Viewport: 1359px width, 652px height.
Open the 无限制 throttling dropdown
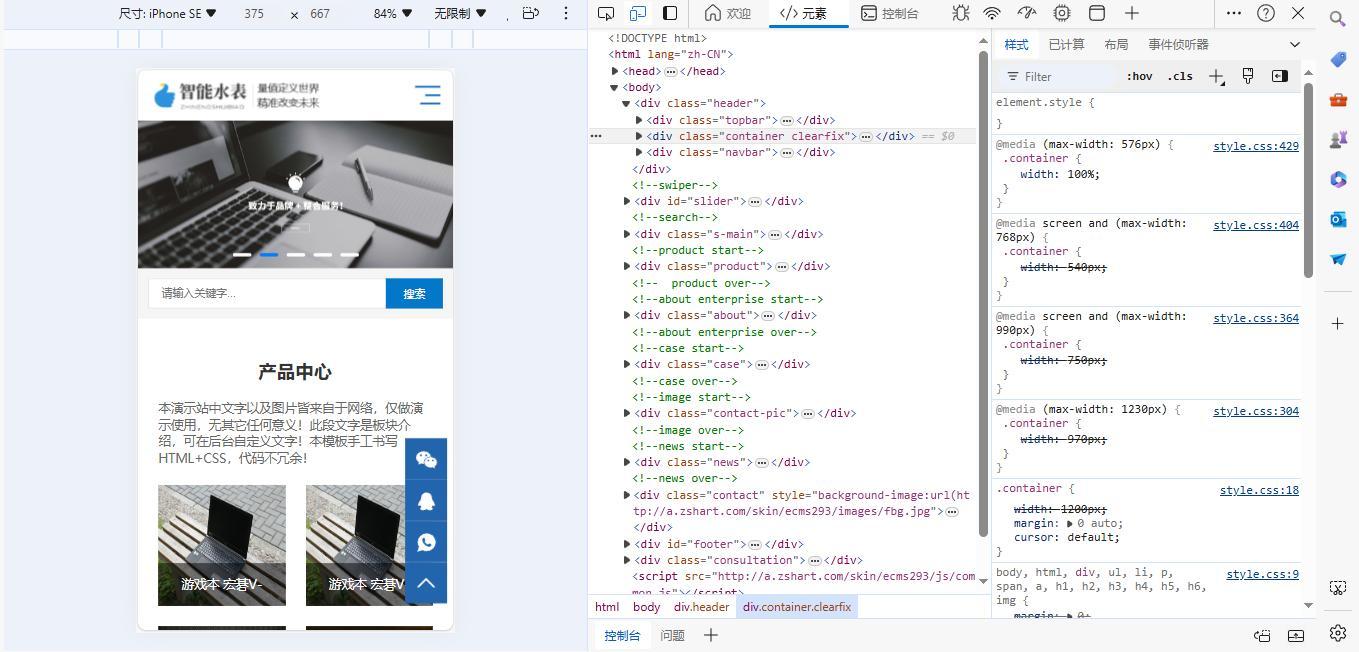pos(460,14)
